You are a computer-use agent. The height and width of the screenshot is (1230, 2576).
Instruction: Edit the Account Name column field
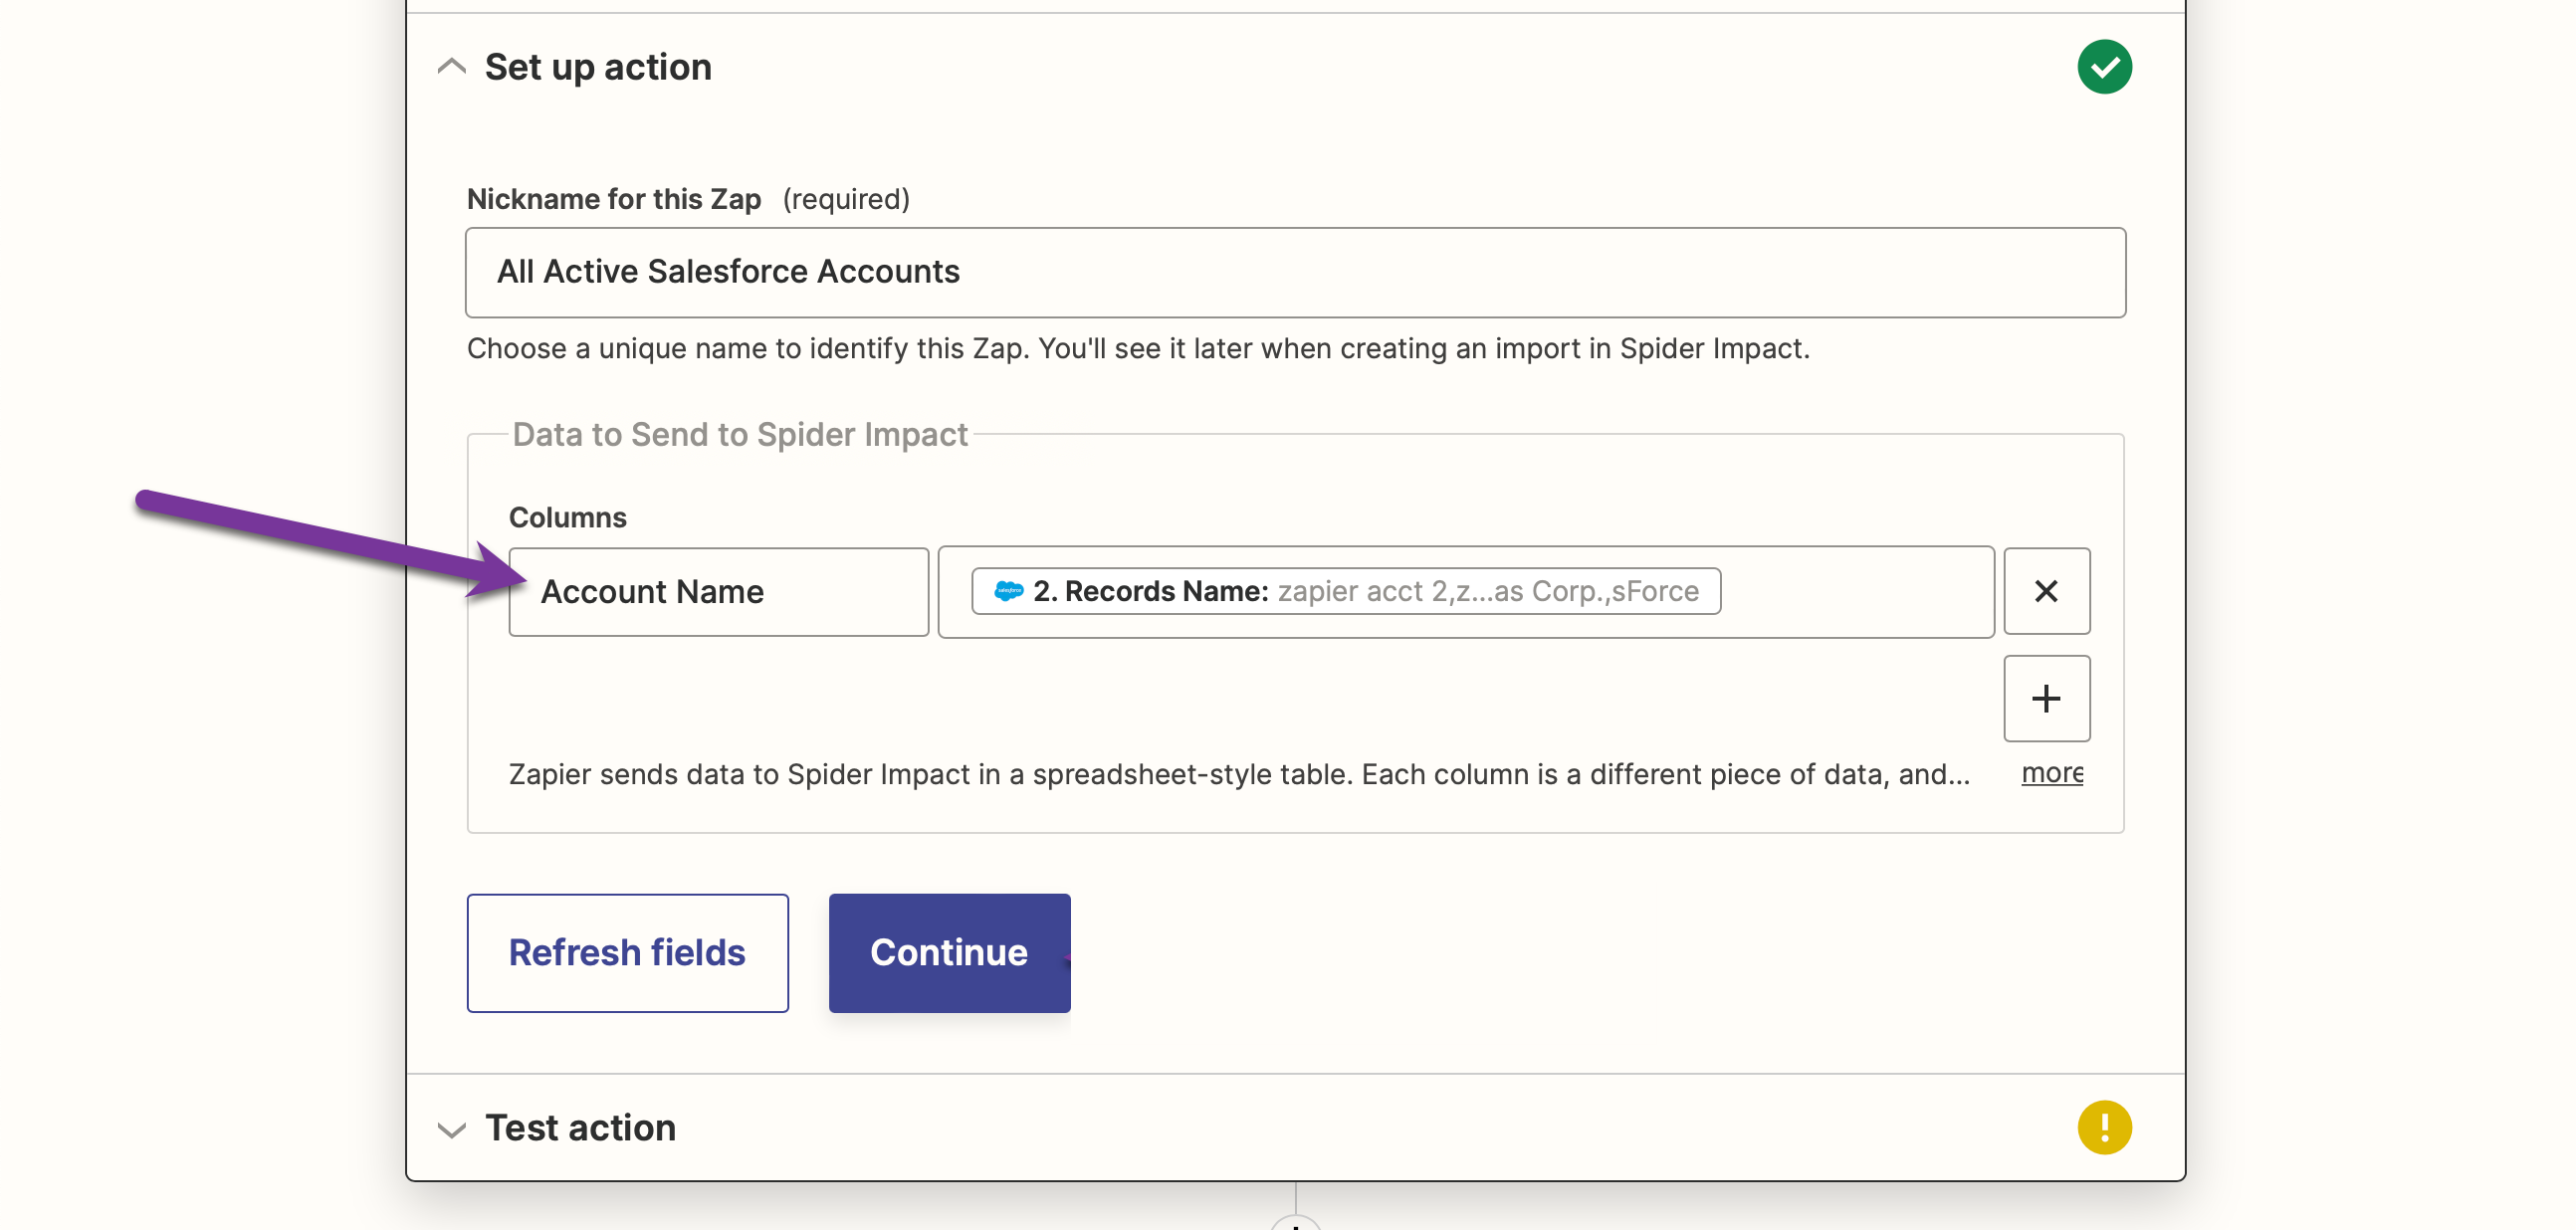[718, 591]
